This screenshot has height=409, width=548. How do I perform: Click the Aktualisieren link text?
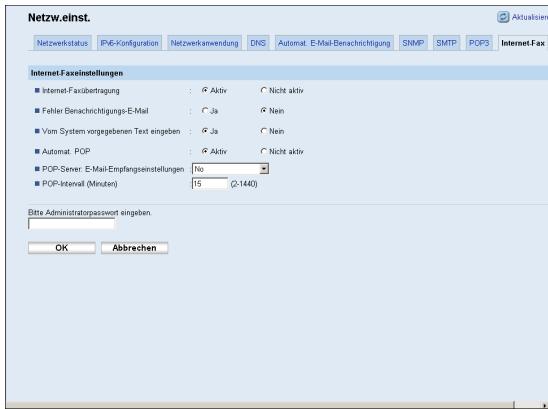coord(529,17)
